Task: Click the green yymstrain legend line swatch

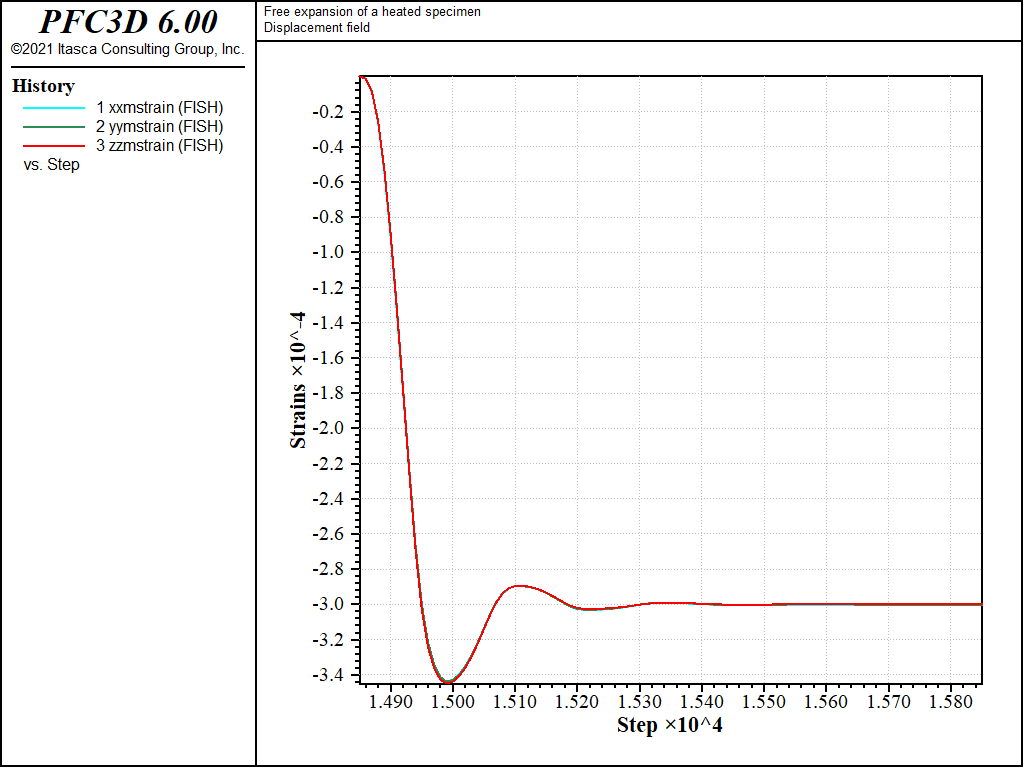Action: tap(54, 127)
